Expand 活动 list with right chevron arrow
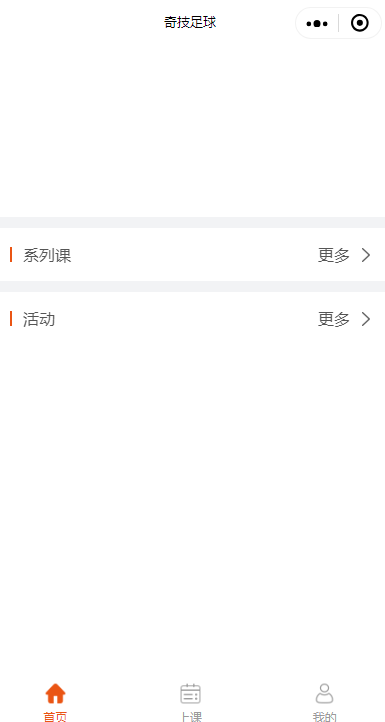This screenshot has height=722, width=385. click(x=366, y=319)
